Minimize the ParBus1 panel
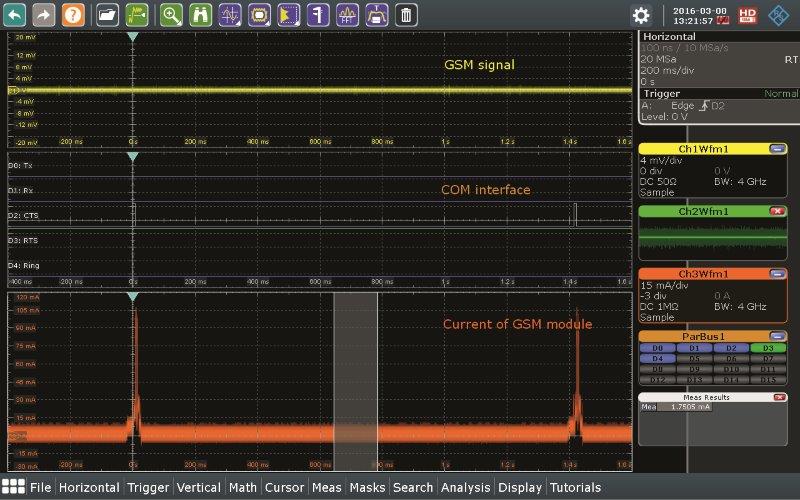 click(x=776, y=336)
